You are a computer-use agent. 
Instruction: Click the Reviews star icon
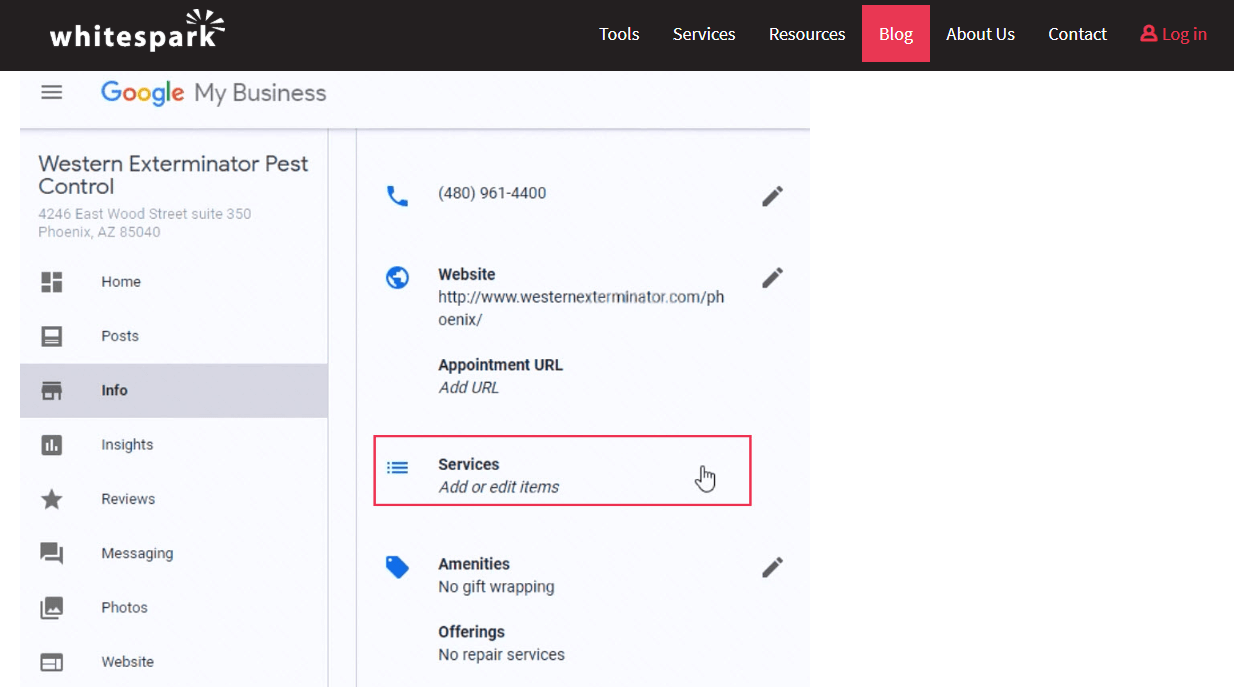pyautogui.click(x=51, y=499)
